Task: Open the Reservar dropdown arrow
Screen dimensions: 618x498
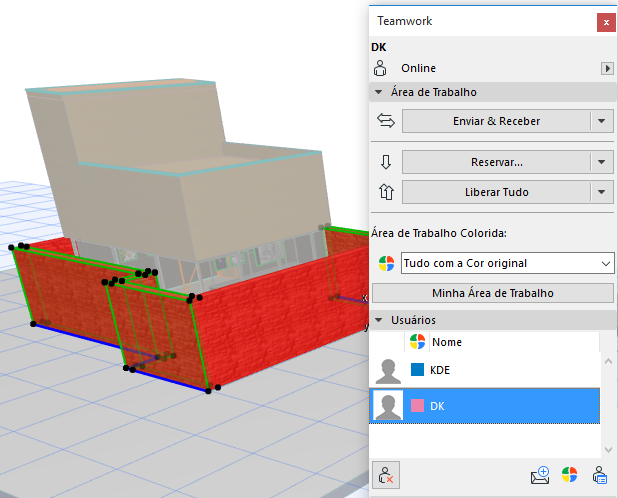Action: pos(601,162)
